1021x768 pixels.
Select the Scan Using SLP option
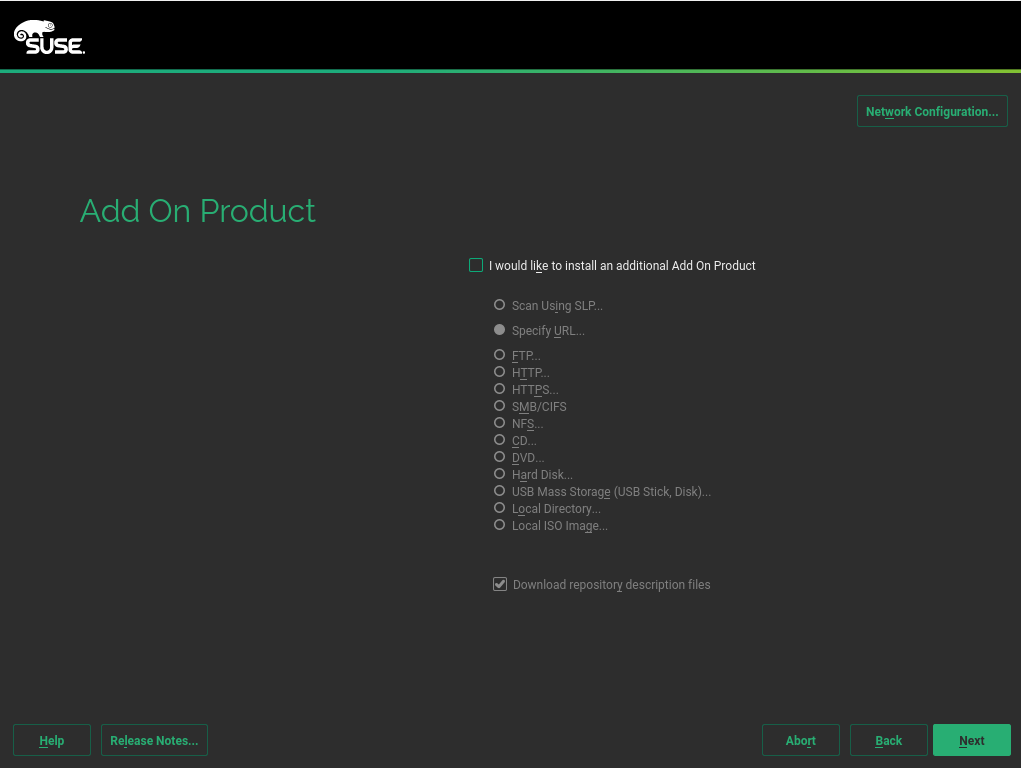(500, 305)
